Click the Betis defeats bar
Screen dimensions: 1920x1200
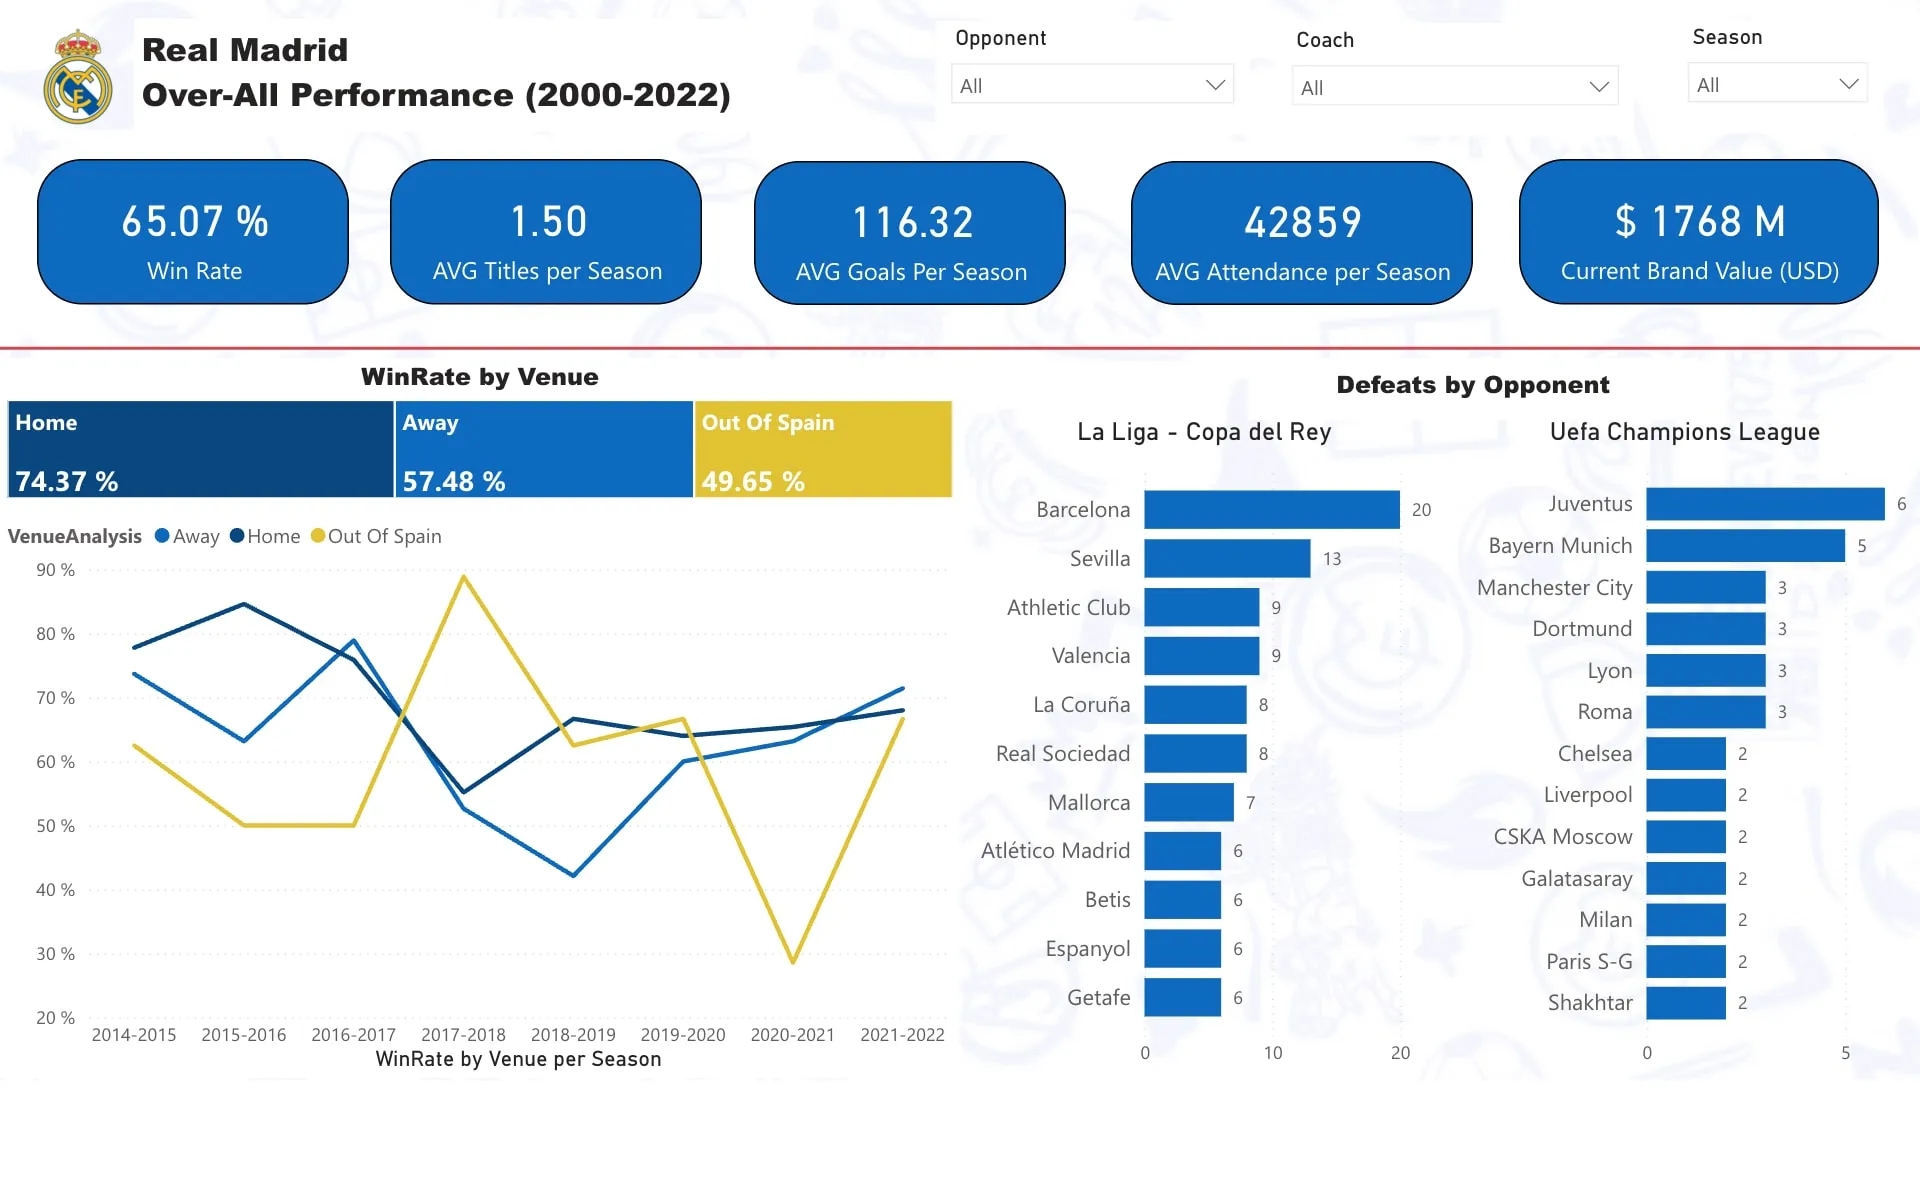click(x=1183, y=900)
